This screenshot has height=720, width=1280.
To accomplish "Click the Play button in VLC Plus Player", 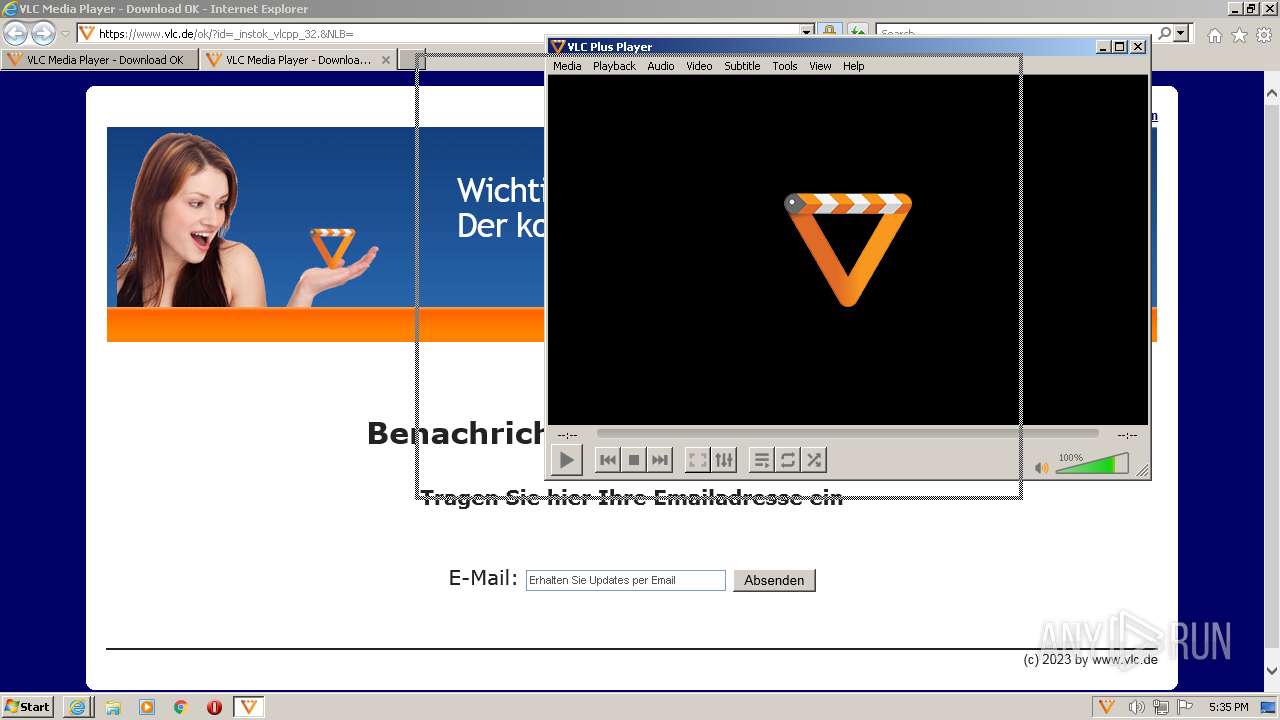I will point(566,460).
